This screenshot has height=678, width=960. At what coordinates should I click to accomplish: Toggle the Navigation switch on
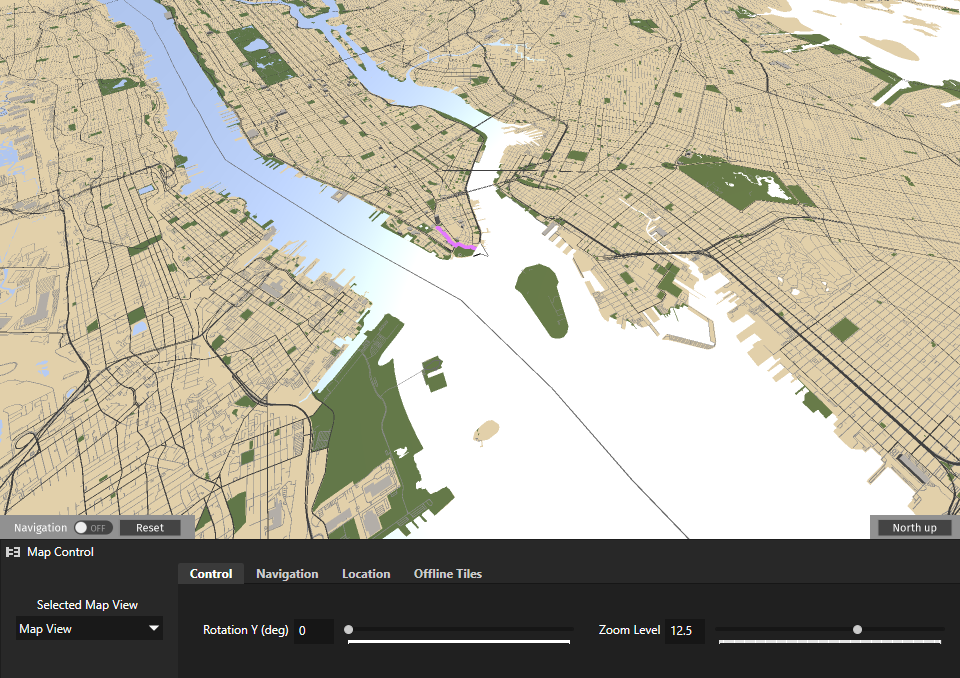[93, 528]
